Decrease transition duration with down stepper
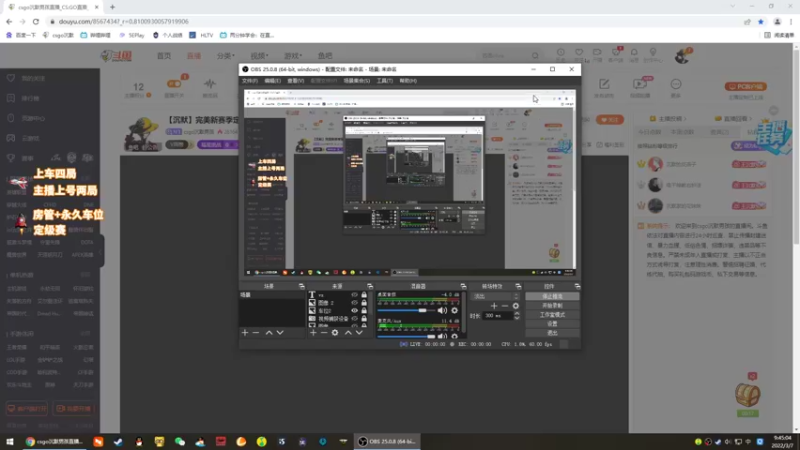 click(x=517, y=318)
